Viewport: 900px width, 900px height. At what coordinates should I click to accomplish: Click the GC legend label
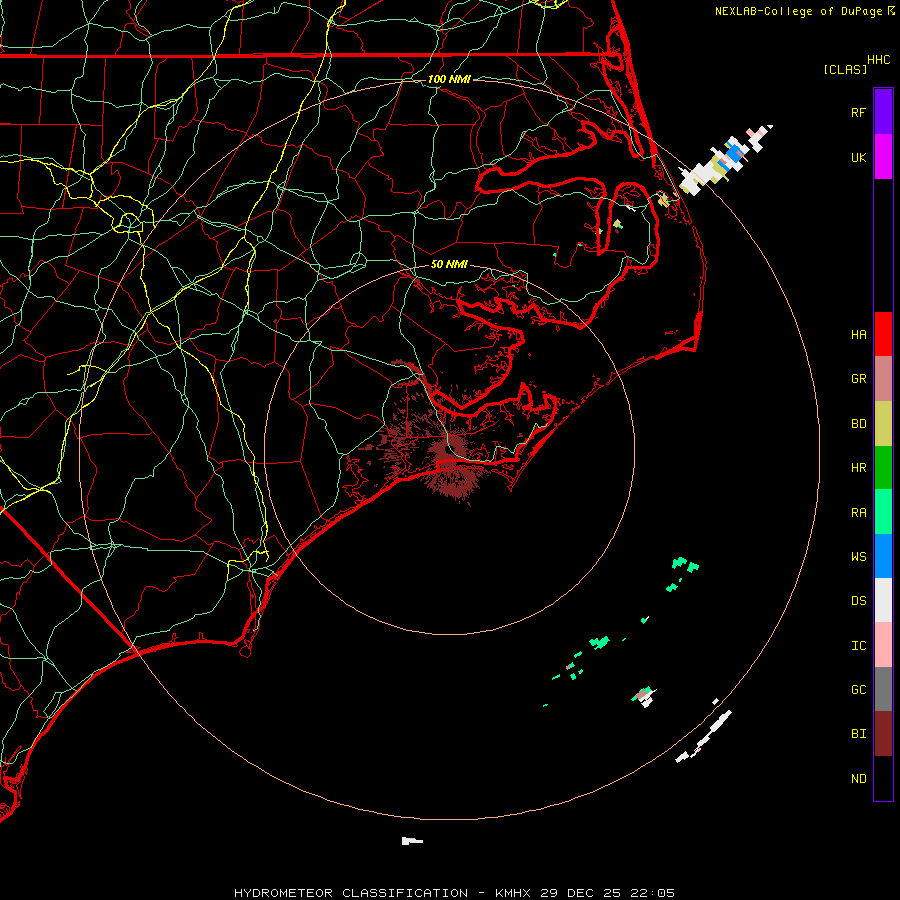coord(858,689)
